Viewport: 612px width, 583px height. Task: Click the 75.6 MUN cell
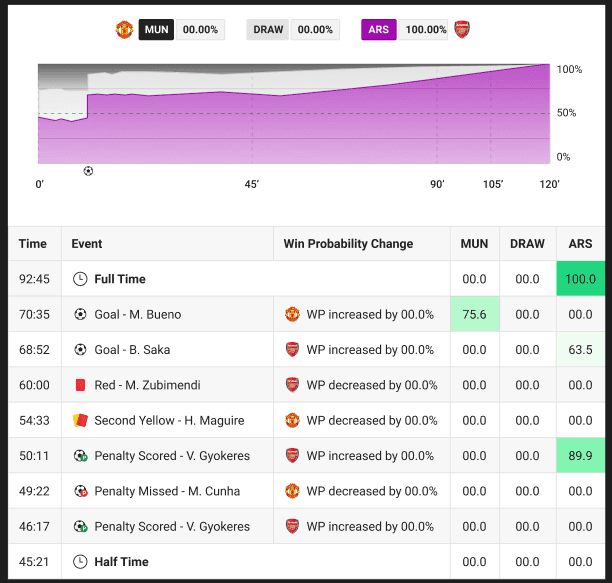point(475,314)
